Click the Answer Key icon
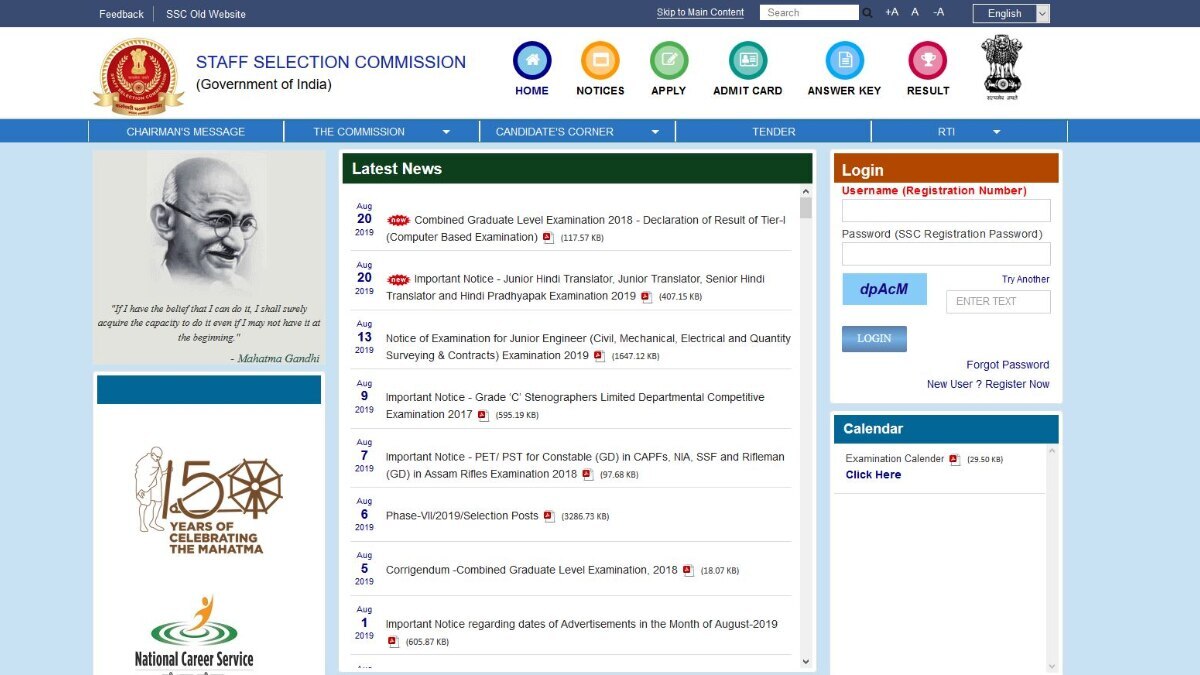The width and height of the screenshot is (1200, 675). pyautogui.click(x=844, y=61)
